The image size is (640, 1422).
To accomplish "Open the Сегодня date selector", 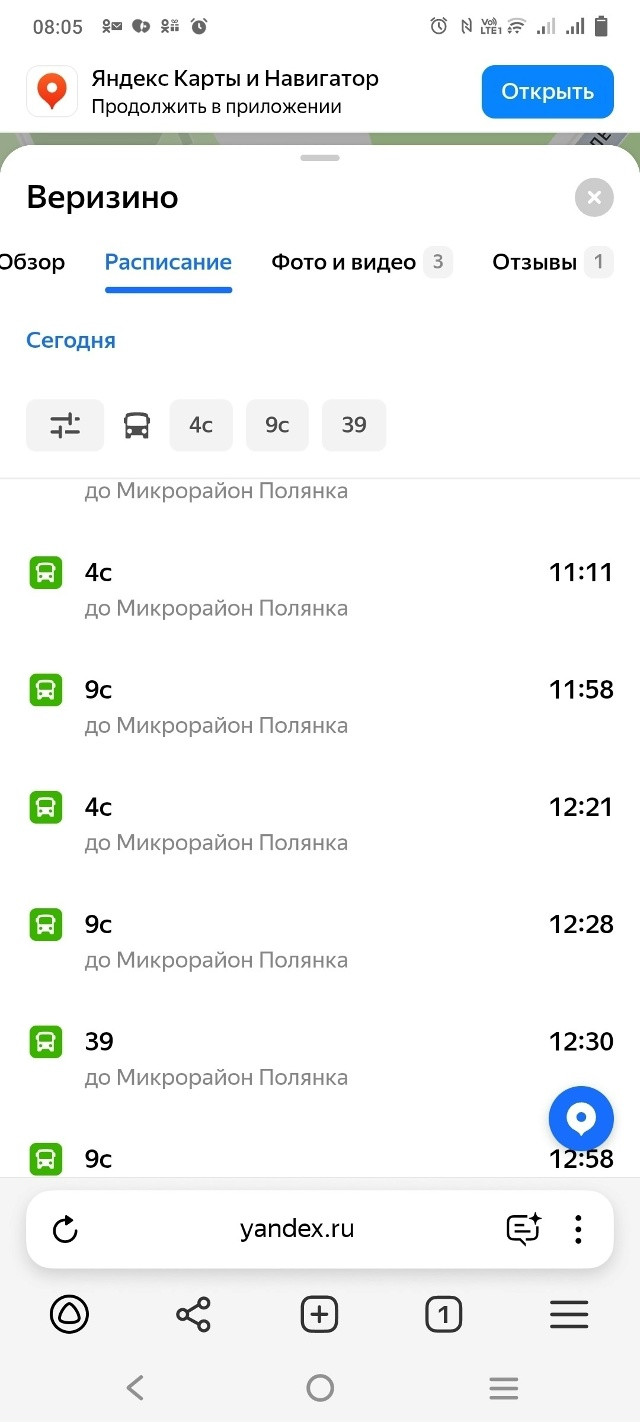I will [71, 340].
